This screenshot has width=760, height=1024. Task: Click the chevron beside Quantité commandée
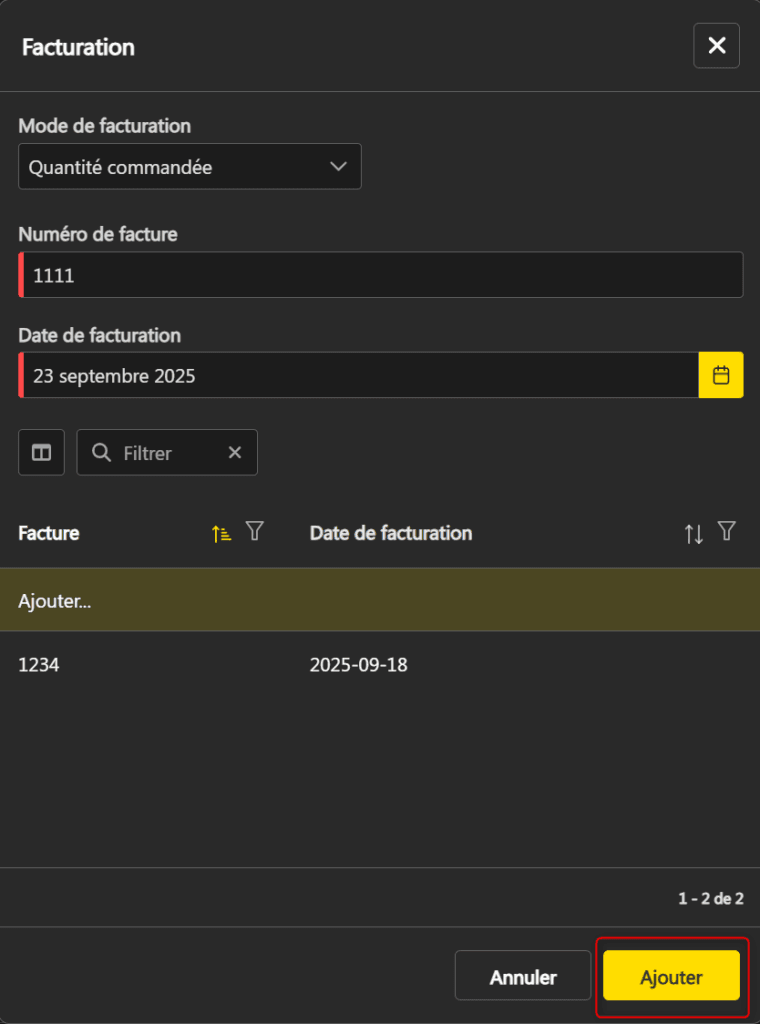click(x=338, y=167)
